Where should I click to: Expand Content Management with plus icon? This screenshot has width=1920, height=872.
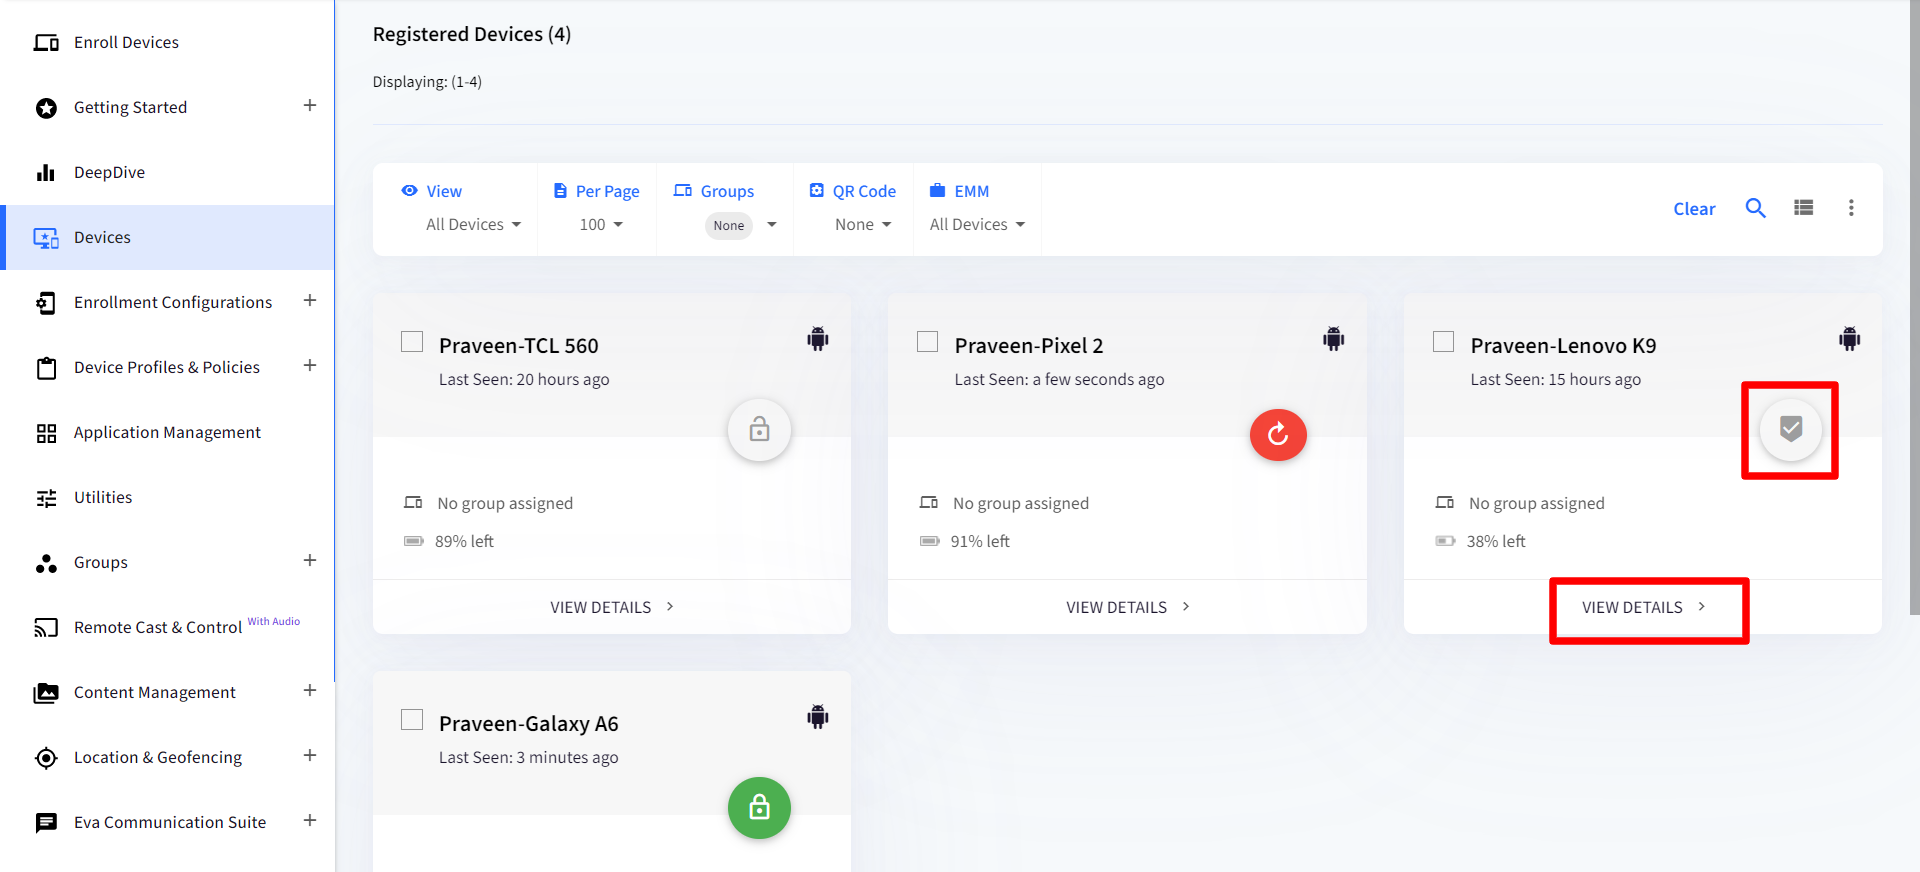click(310, 690)
